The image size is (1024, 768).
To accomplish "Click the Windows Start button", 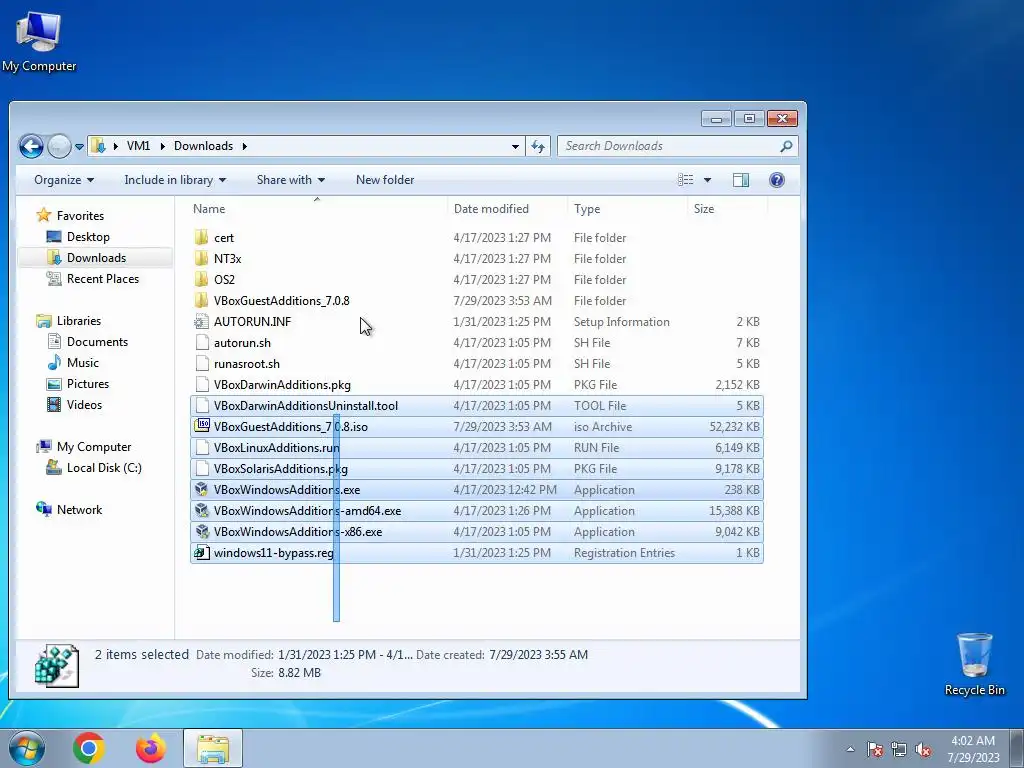I will (x=26, y=748).
